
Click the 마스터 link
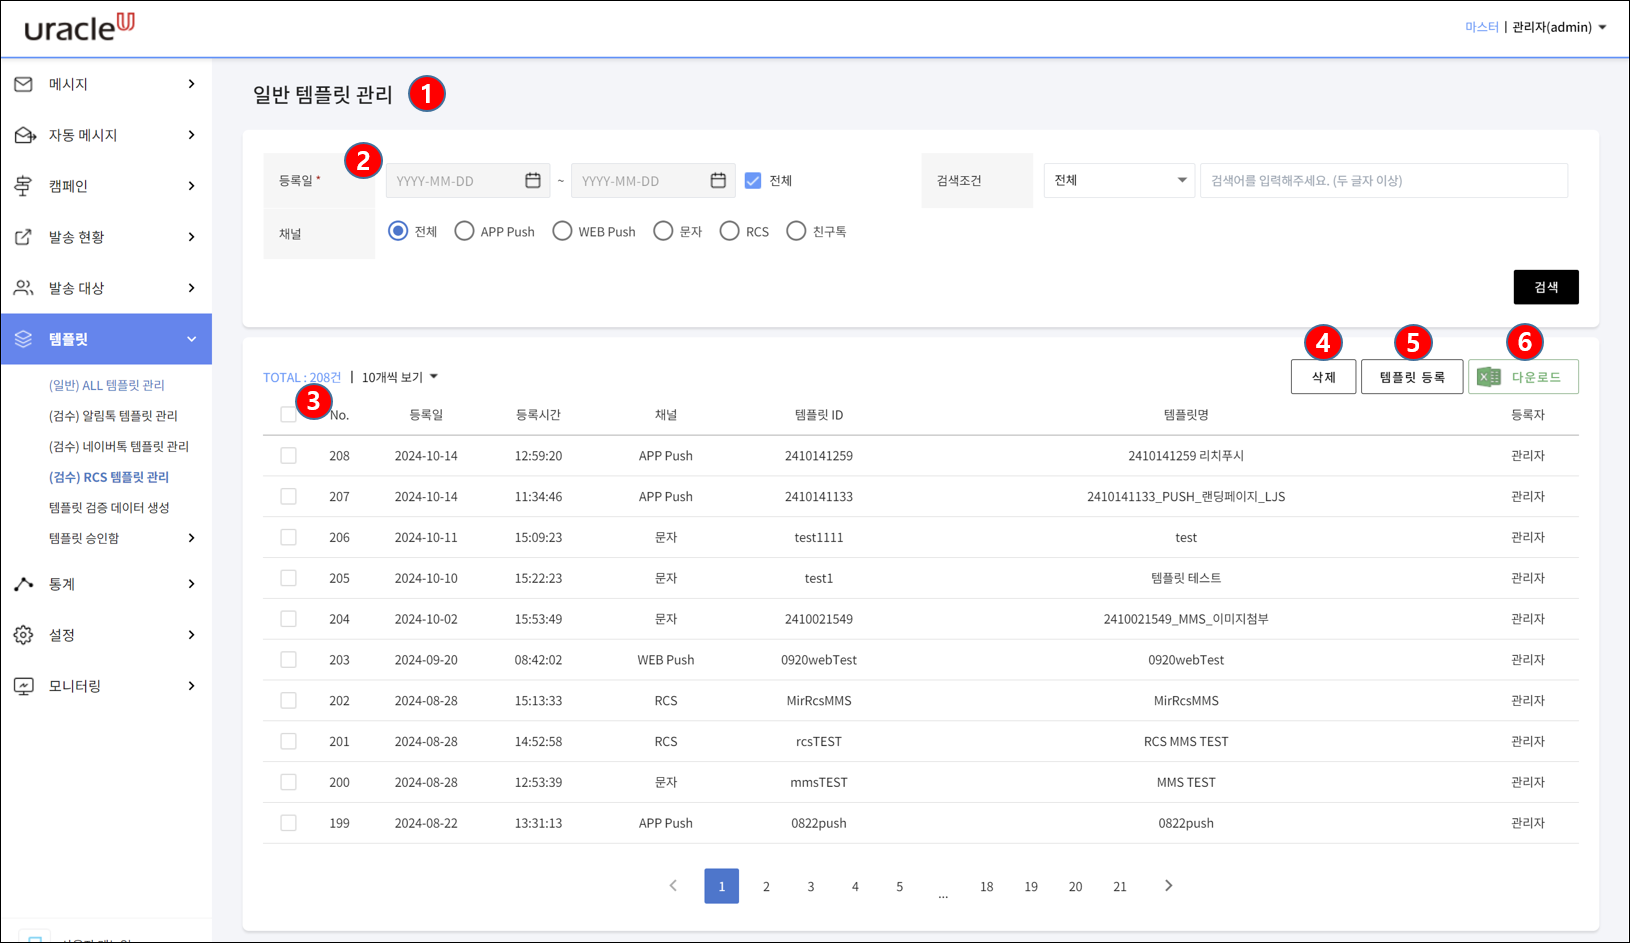pos(1482,27)
